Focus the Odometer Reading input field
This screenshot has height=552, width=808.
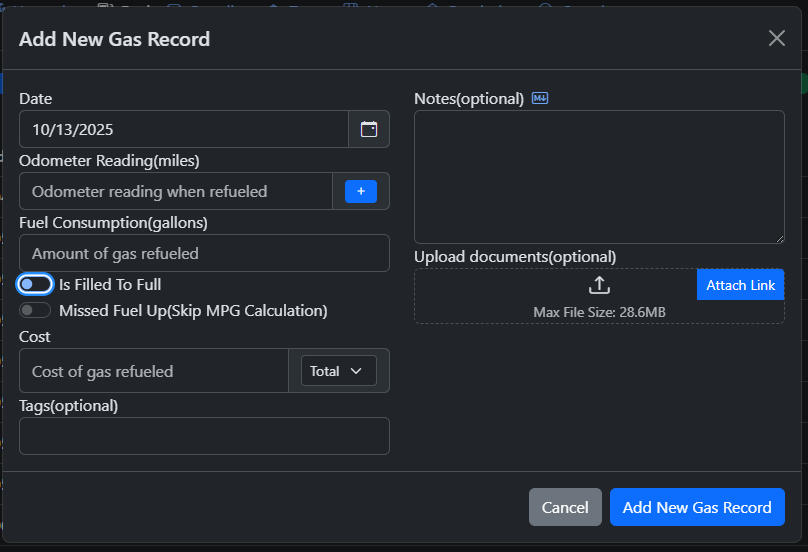click(x=176, y=191)
